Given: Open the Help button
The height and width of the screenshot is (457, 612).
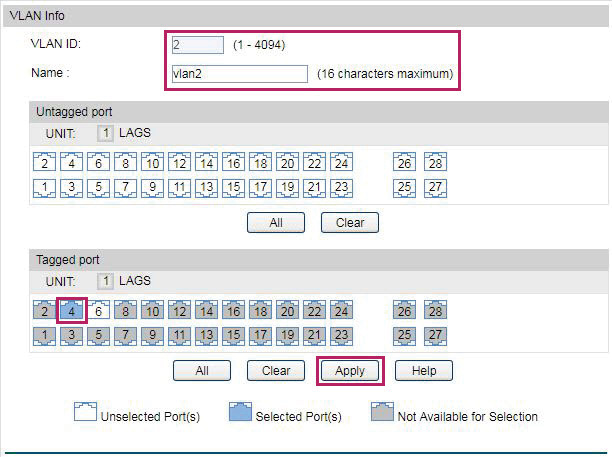Looking at the screenshot, I should 424,370.
